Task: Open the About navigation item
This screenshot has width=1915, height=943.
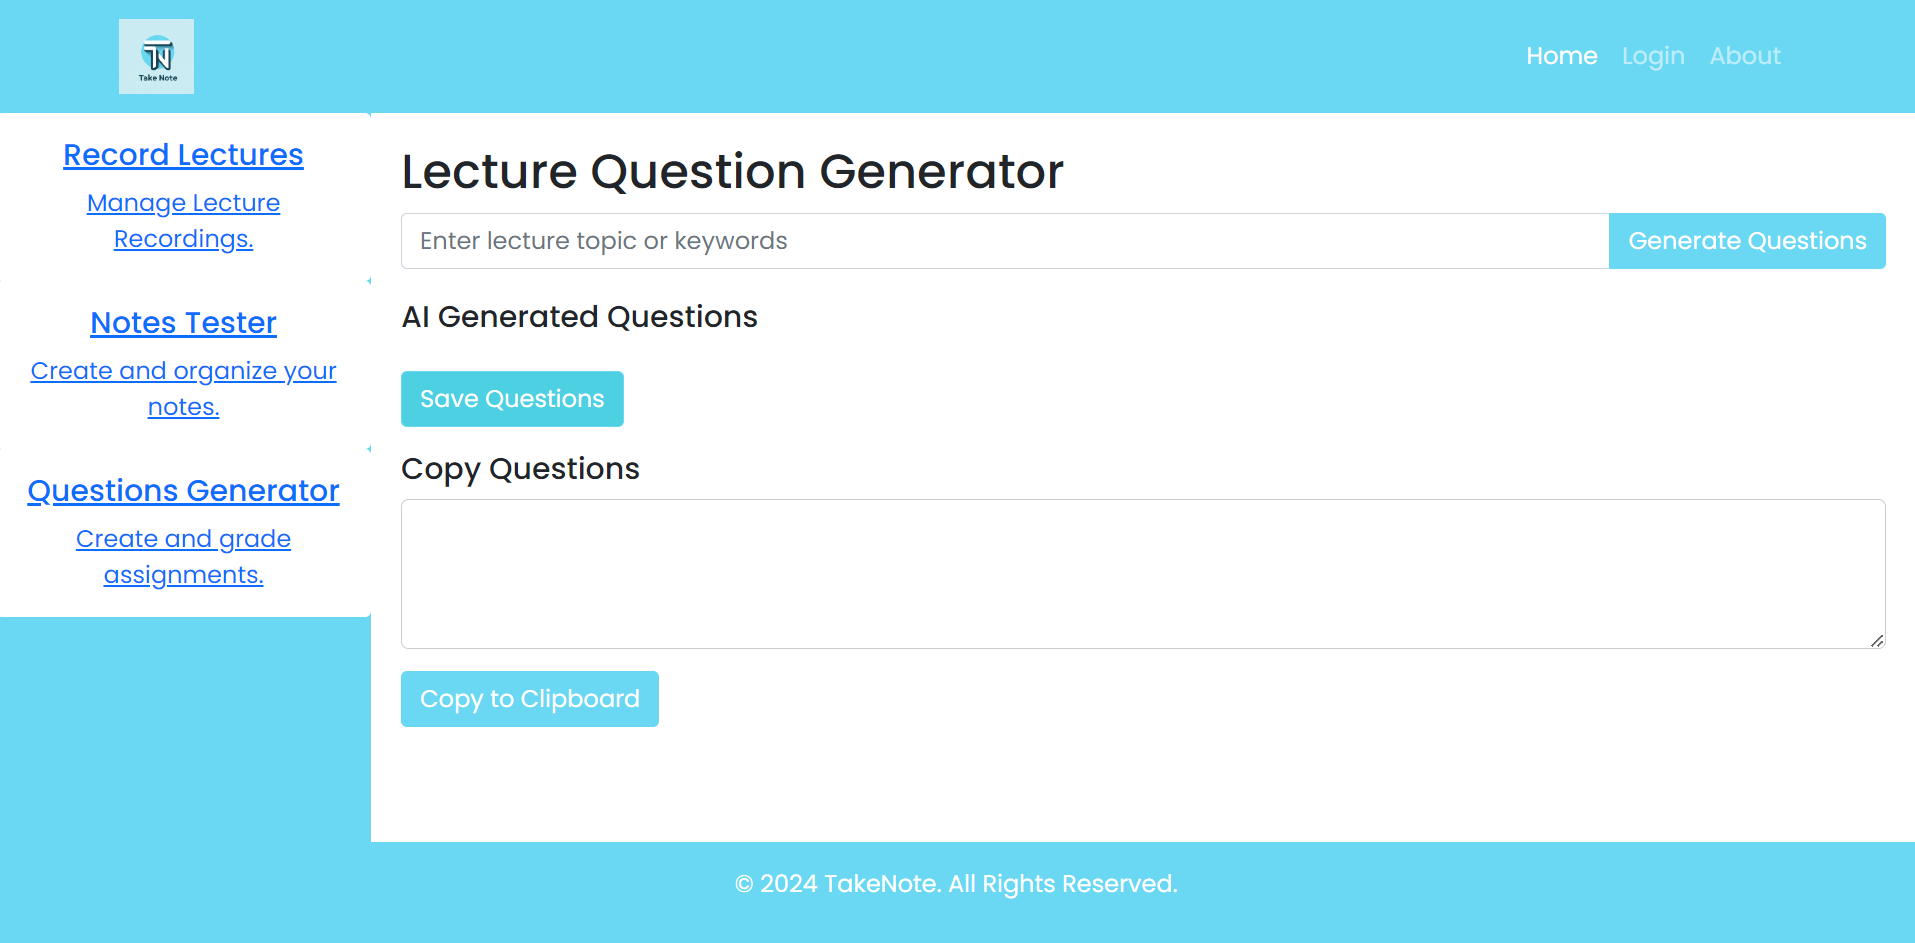Action: pos(1745,56)
